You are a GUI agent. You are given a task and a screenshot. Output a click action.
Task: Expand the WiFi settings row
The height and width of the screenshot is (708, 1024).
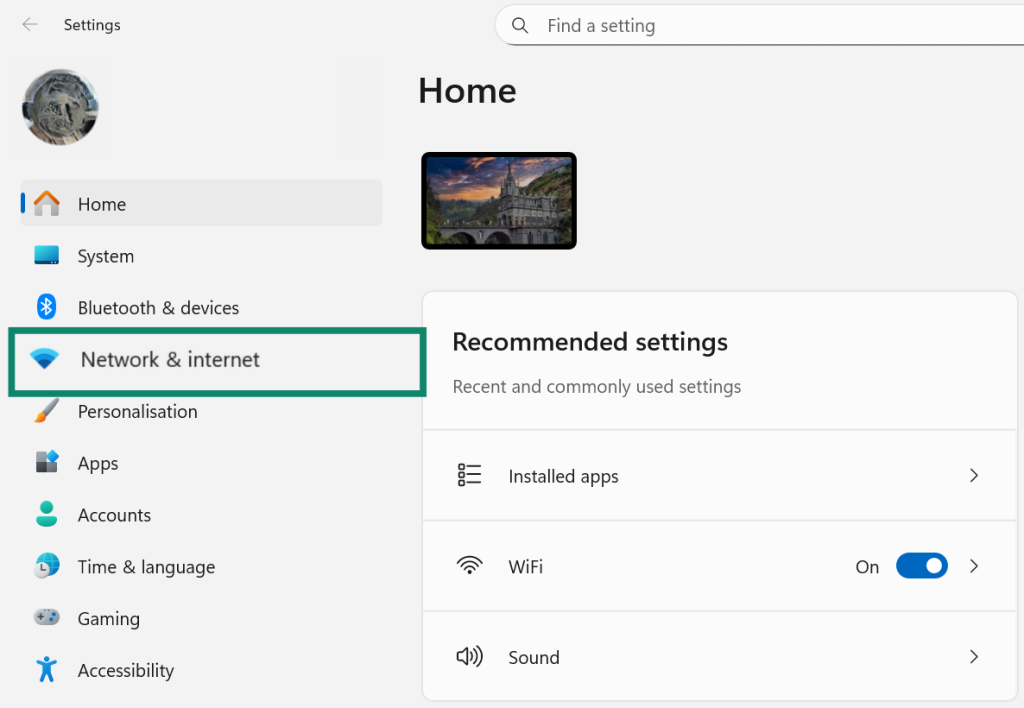click(973, 565)
